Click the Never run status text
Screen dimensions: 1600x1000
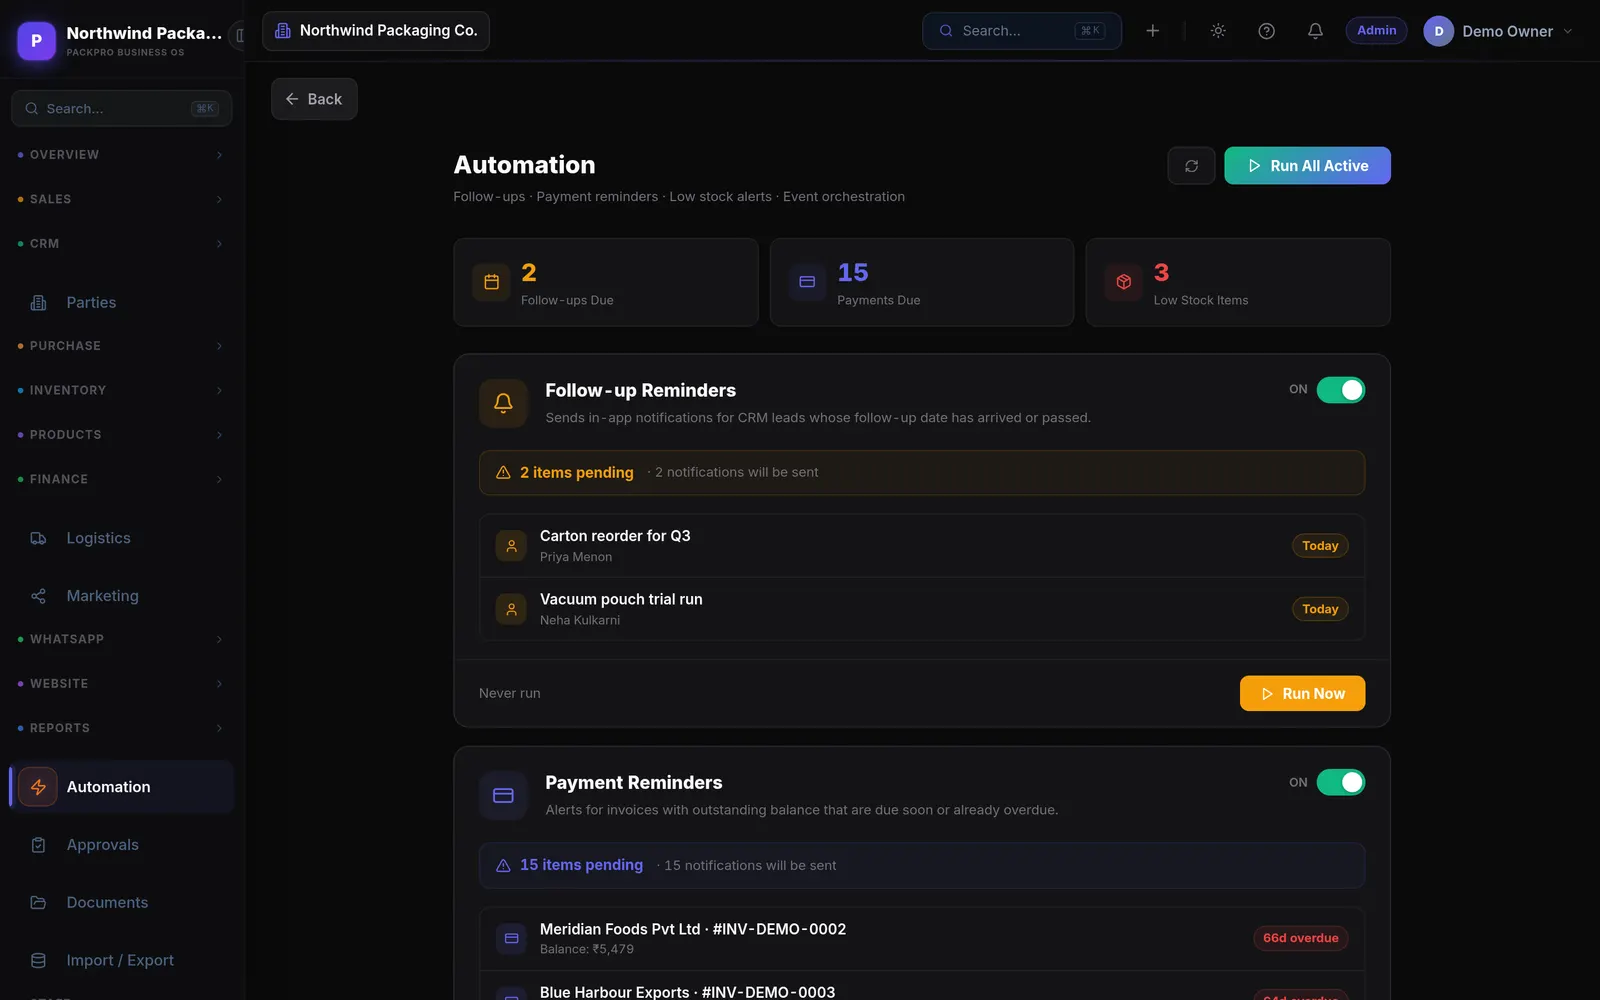coord(509,694)
